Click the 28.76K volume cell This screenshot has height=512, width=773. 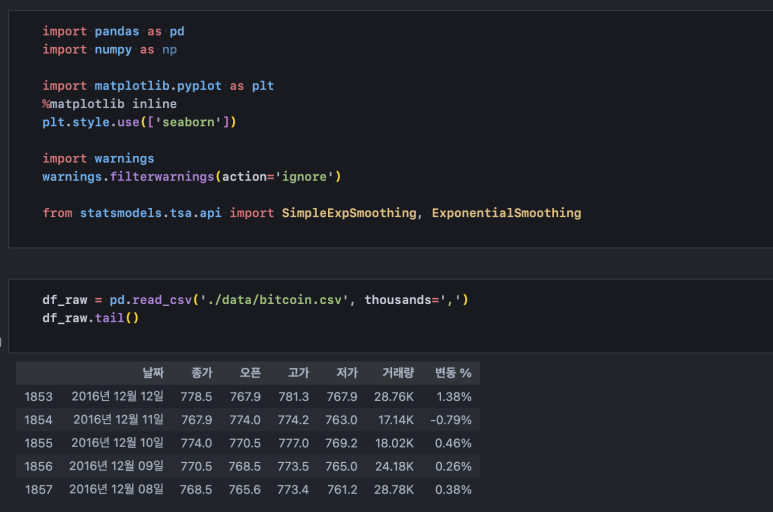(394, 397)
